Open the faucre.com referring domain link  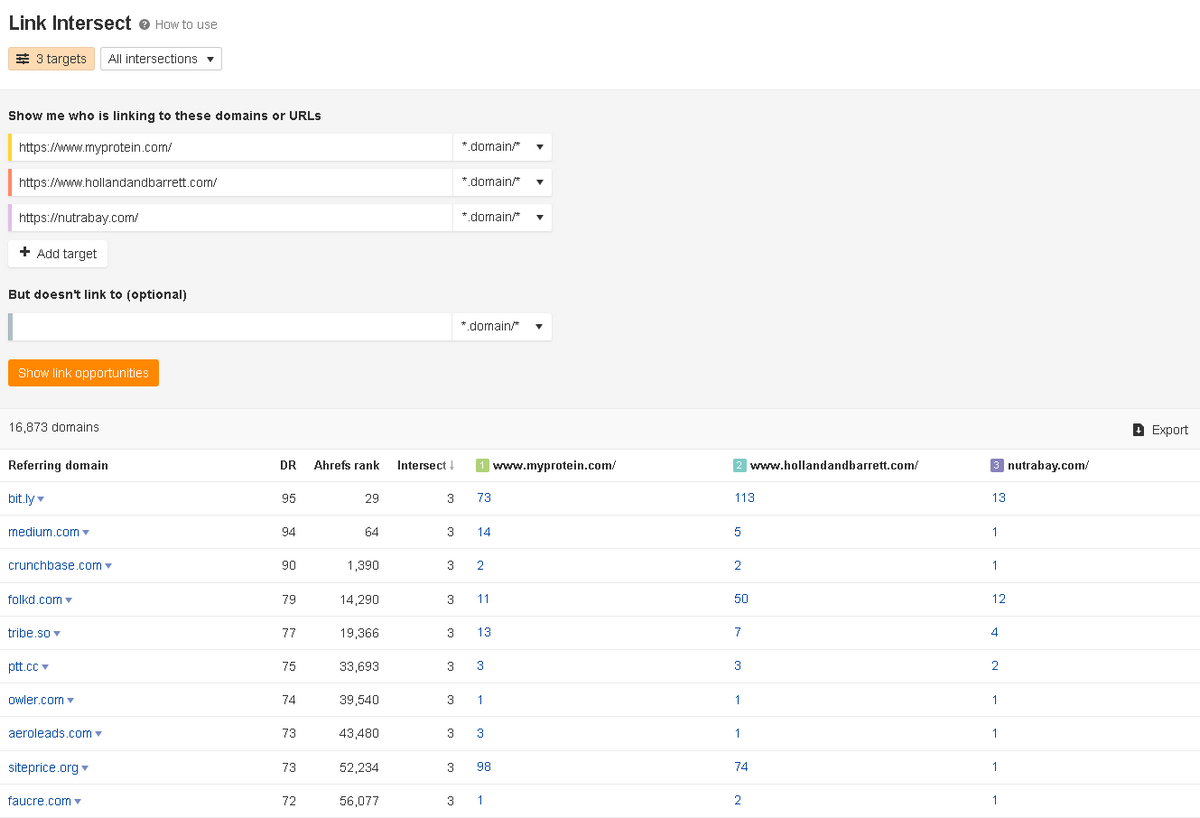[x=40, y=801]
